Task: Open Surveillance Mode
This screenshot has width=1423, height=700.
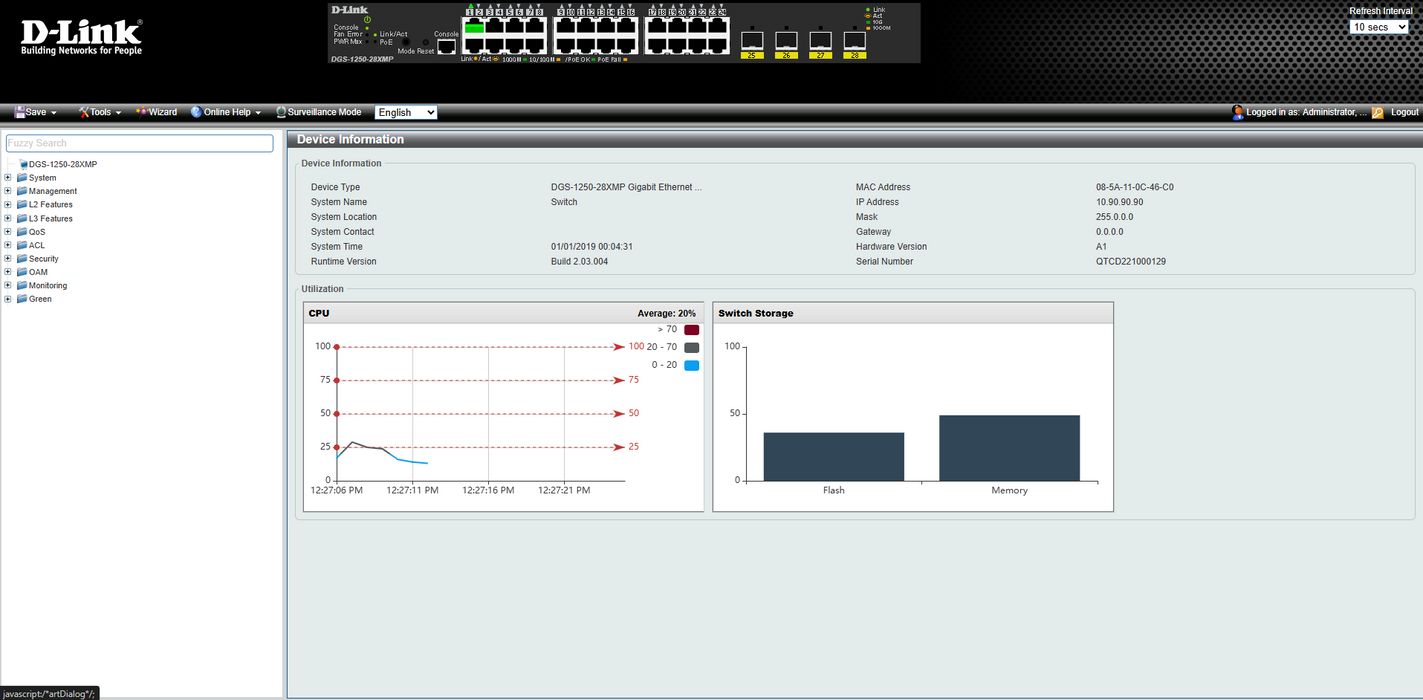Action: click(318, 113)
